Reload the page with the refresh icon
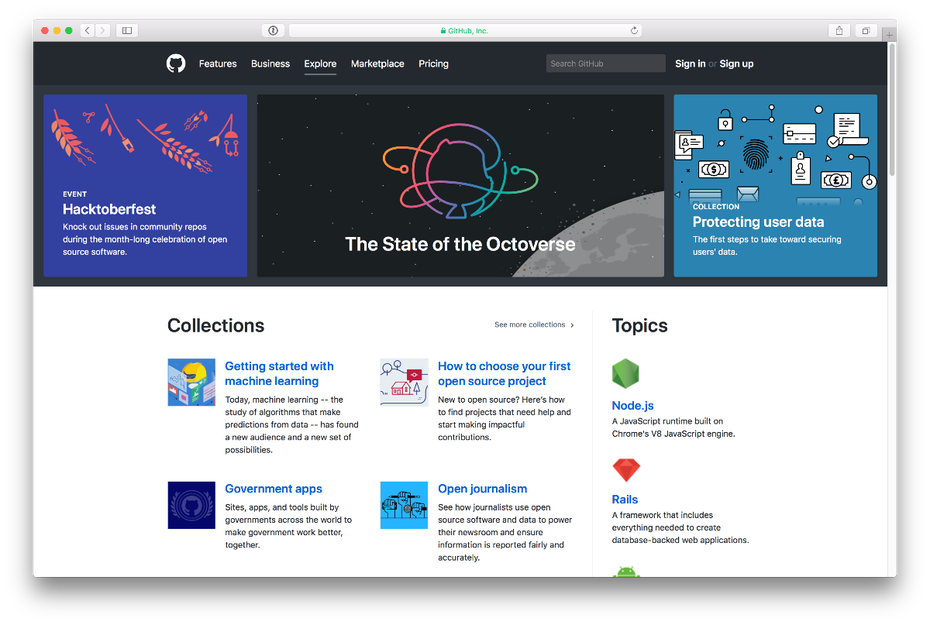 634,30
